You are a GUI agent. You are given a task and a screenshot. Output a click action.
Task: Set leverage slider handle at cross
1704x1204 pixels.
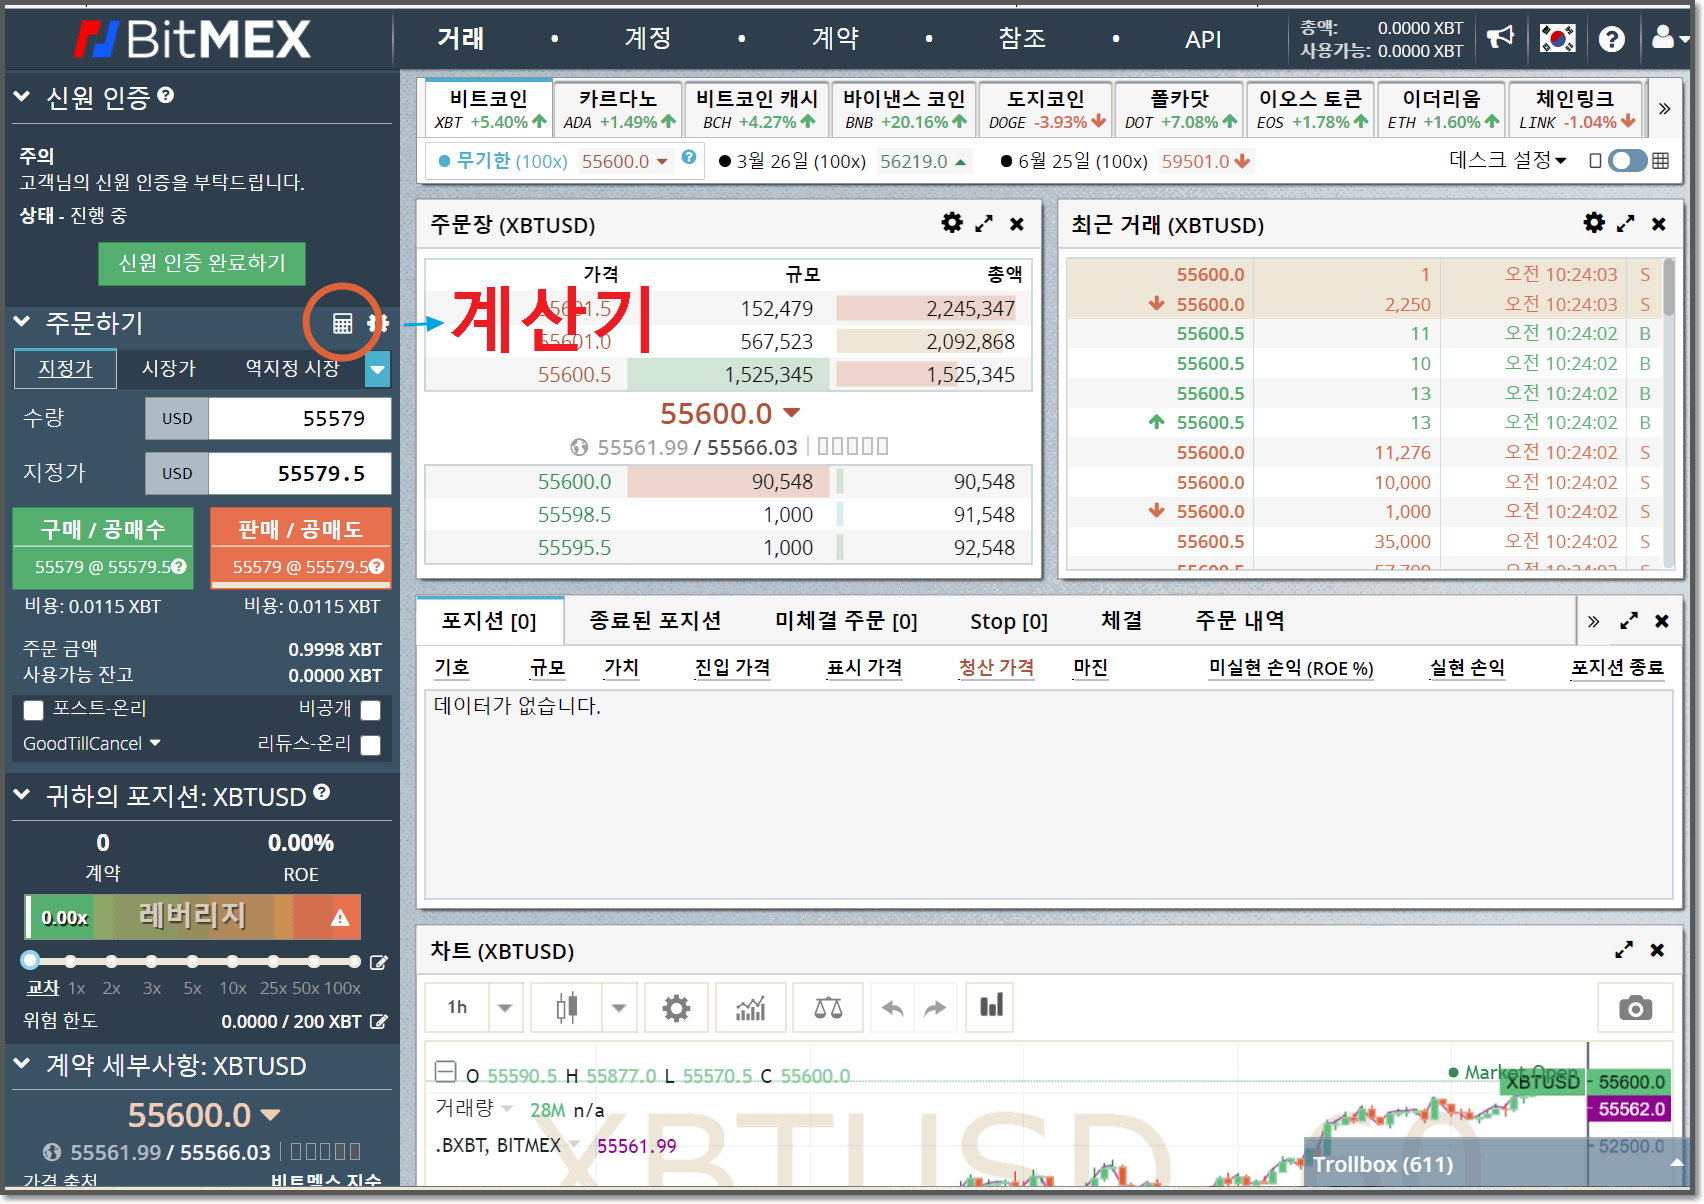pos(30,961)
